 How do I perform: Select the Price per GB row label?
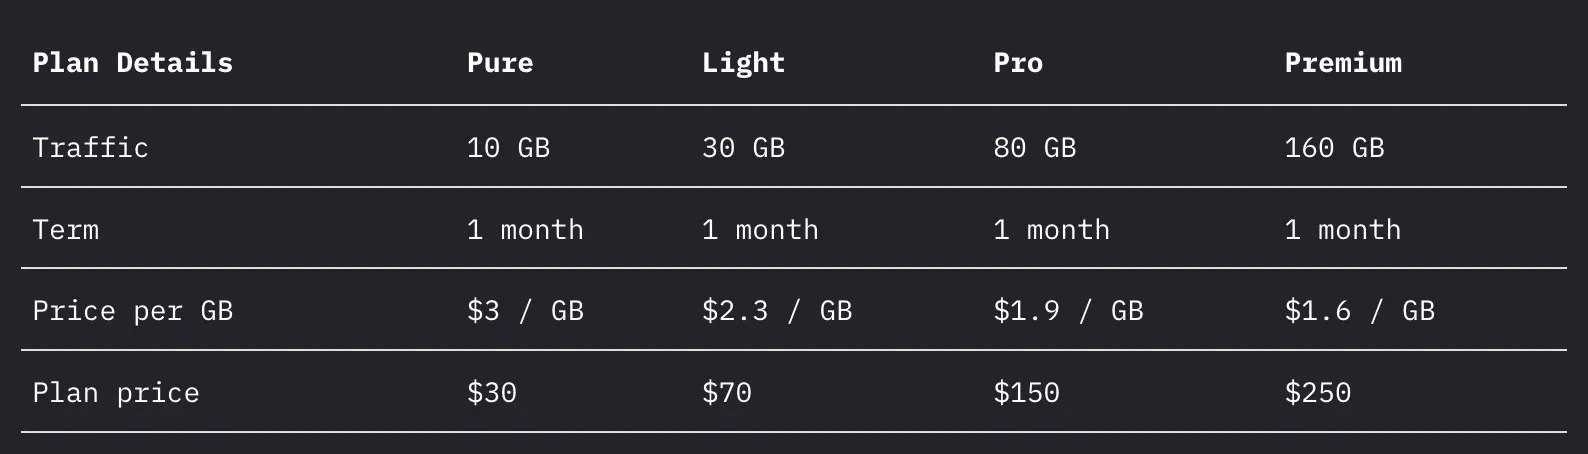pyautogui.click(x=132, y=311)
